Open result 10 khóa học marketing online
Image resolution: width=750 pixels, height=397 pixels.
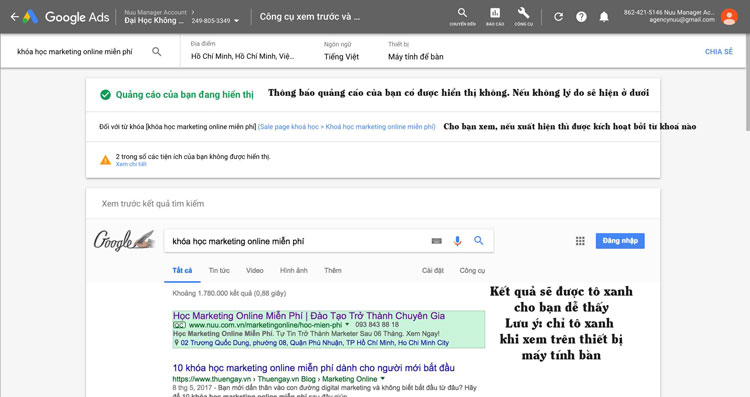[313, 368]
